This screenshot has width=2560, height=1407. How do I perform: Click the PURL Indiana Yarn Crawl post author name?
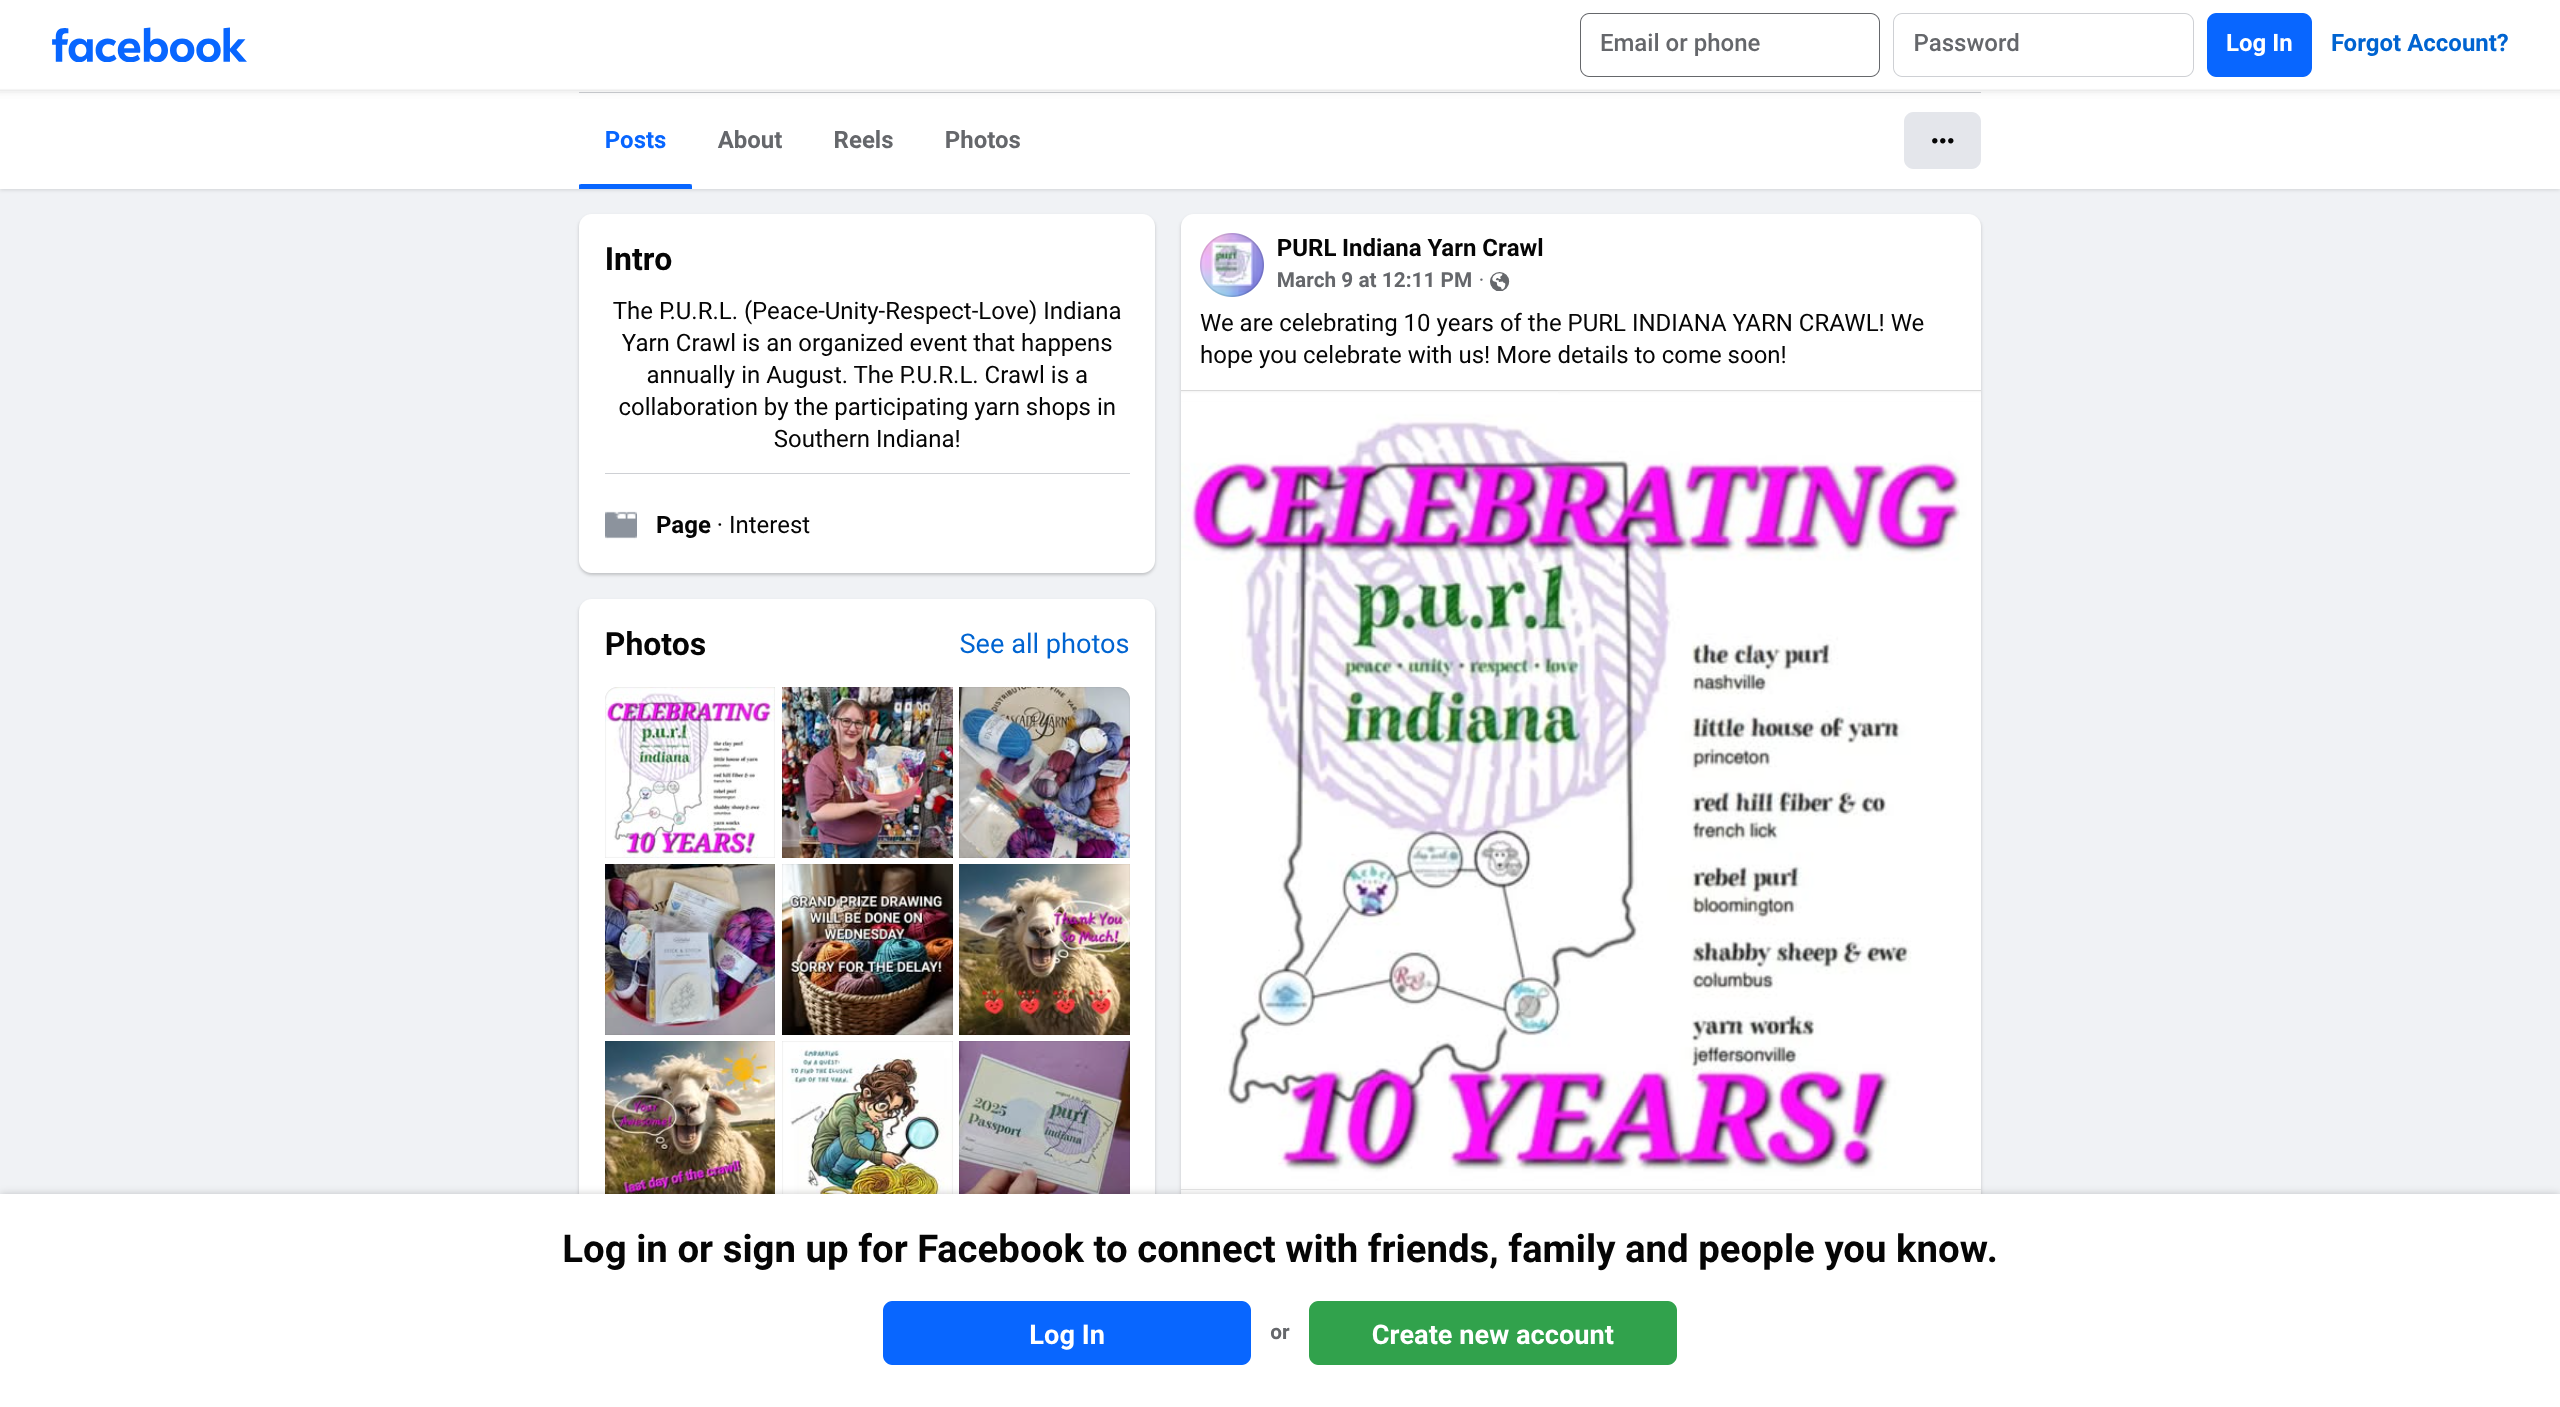[1409, 248]
